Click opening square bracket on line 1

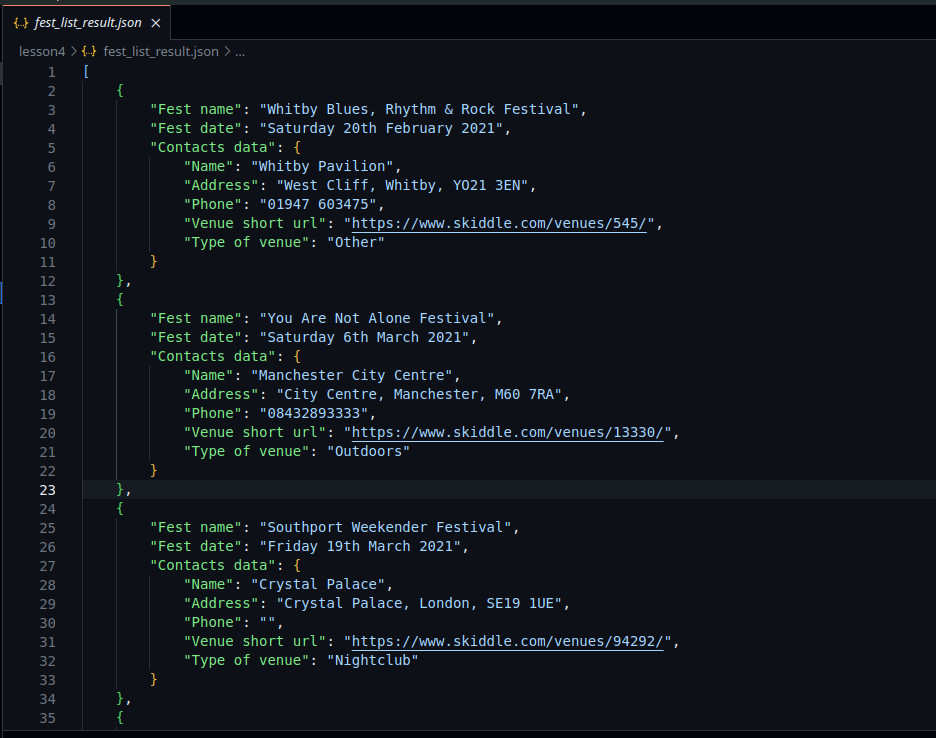pyautogui.click(x=87, y=72)
